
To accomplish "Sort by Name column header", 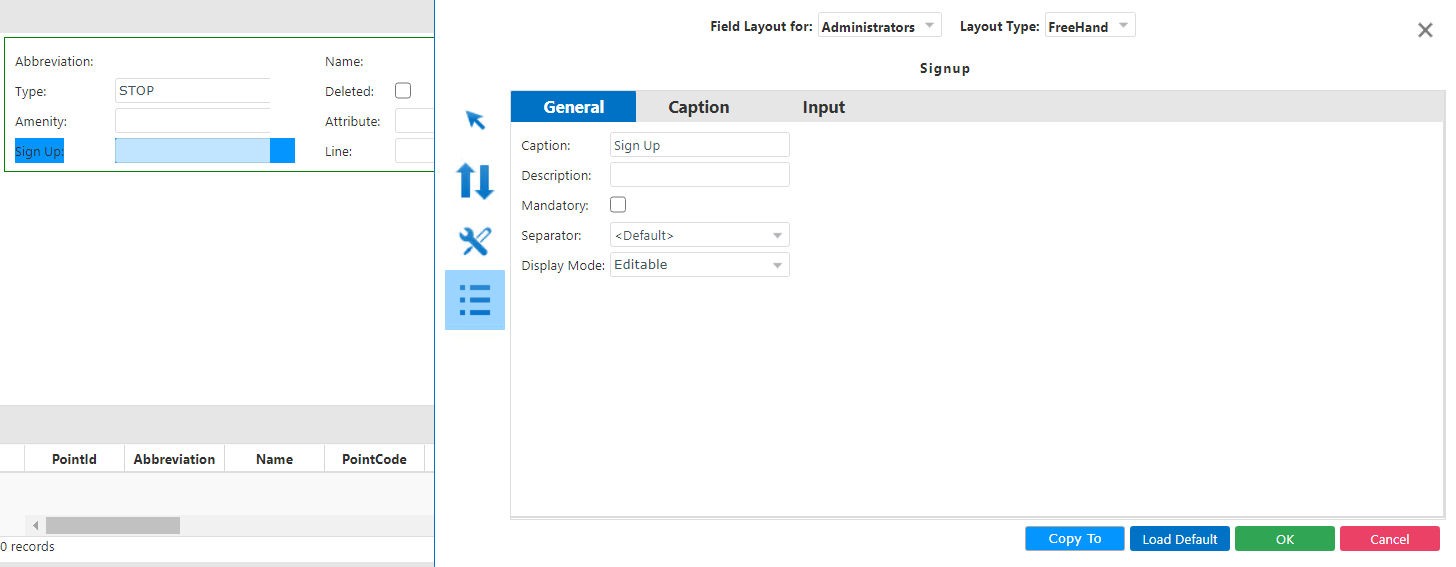I will [275, 459].
